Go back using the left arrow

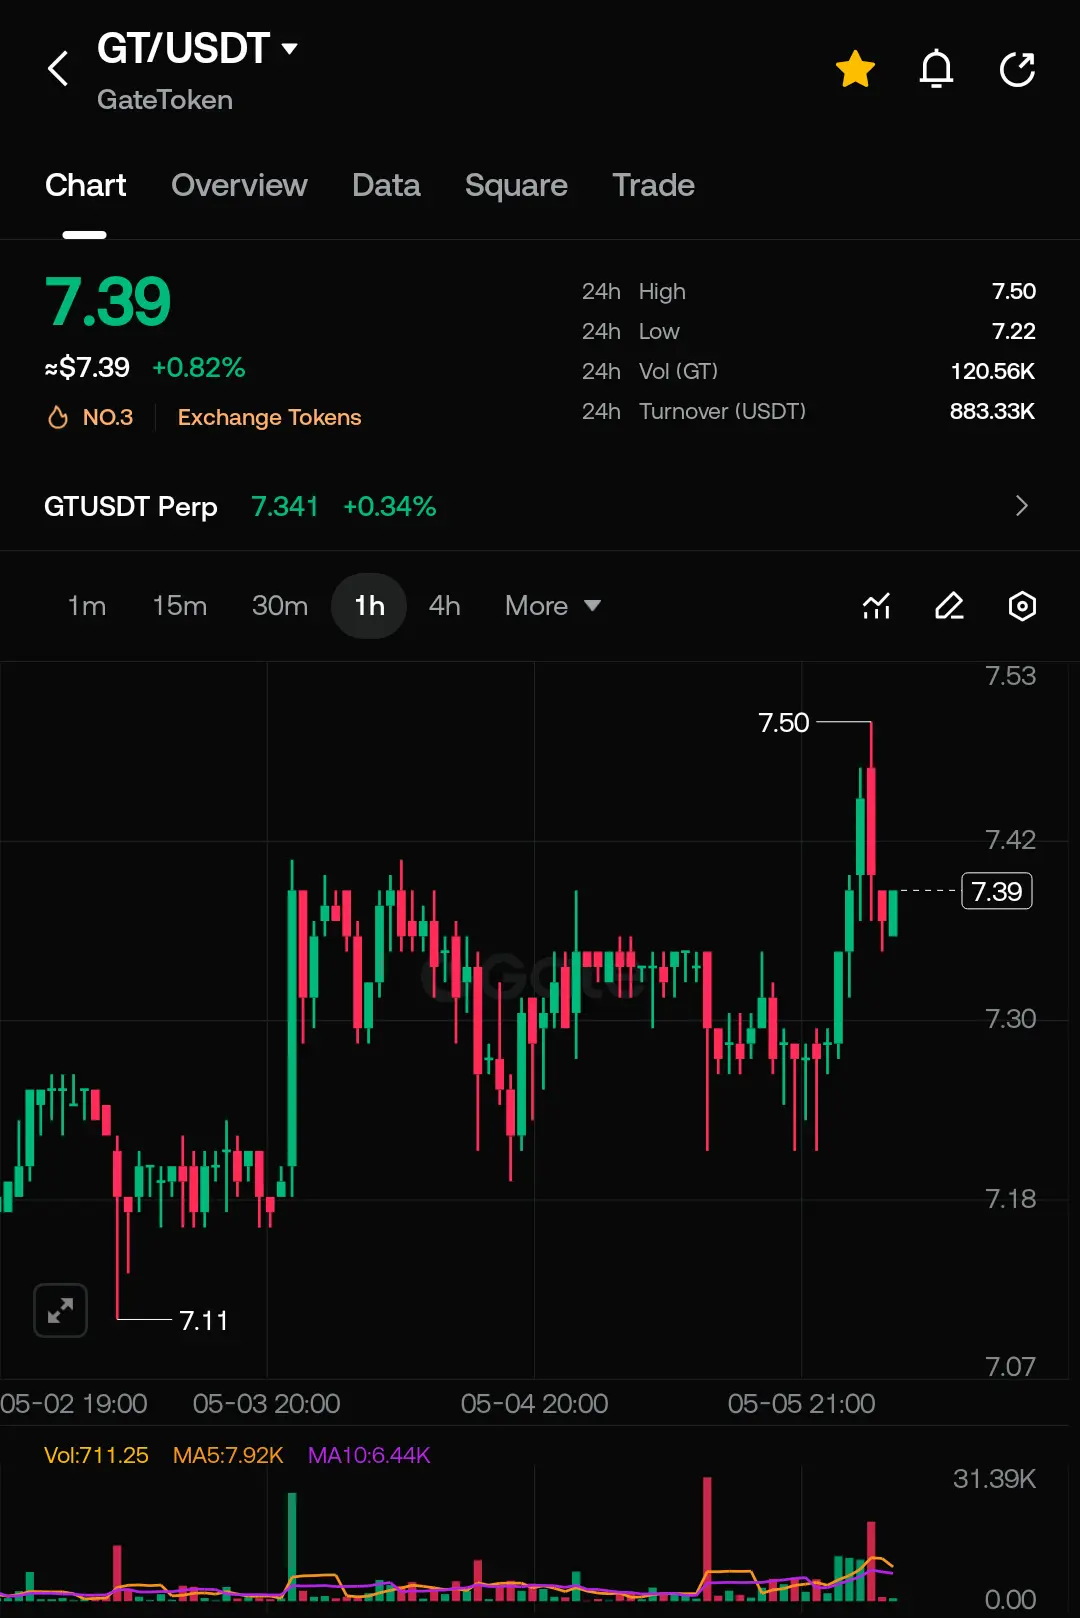58,69
